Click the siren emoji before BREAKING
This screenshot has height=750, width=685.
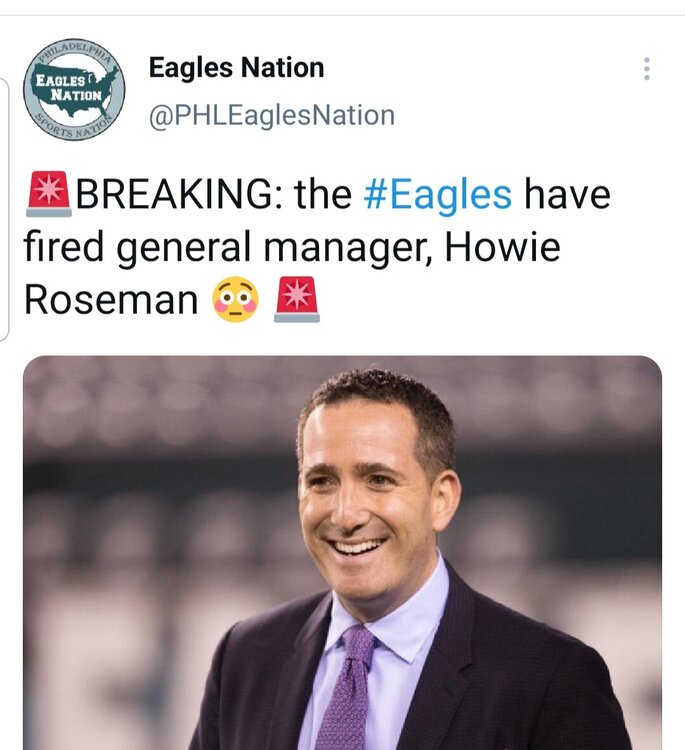click(48, 193)
